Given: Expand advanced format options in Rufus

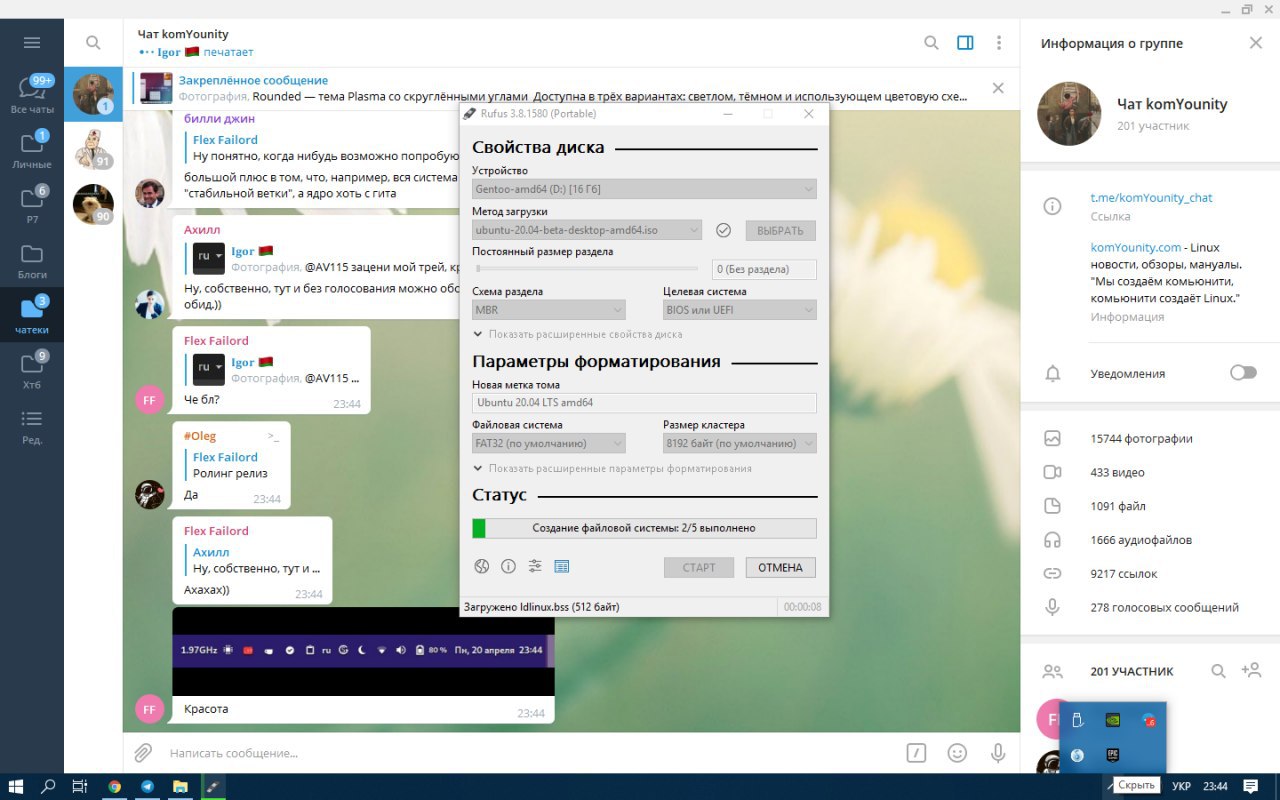Looking at the screenshot, I should pyautogui.click(x=612, y=468).
